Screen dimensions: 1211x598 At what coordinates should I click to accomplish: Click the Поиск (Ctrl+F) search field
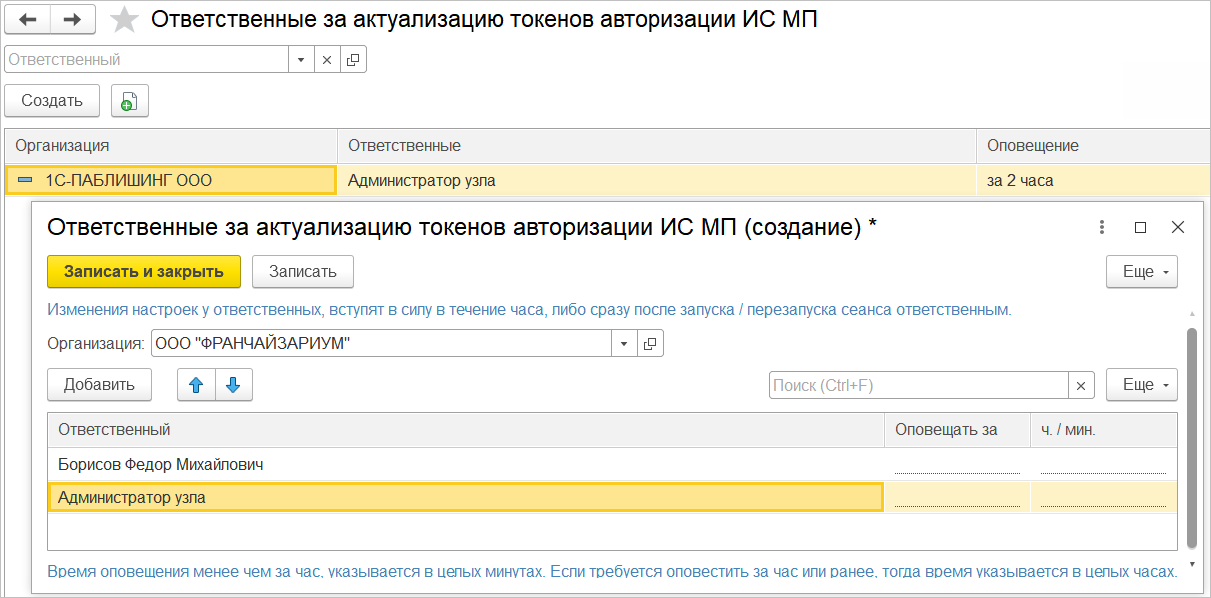tap(918, 385)
